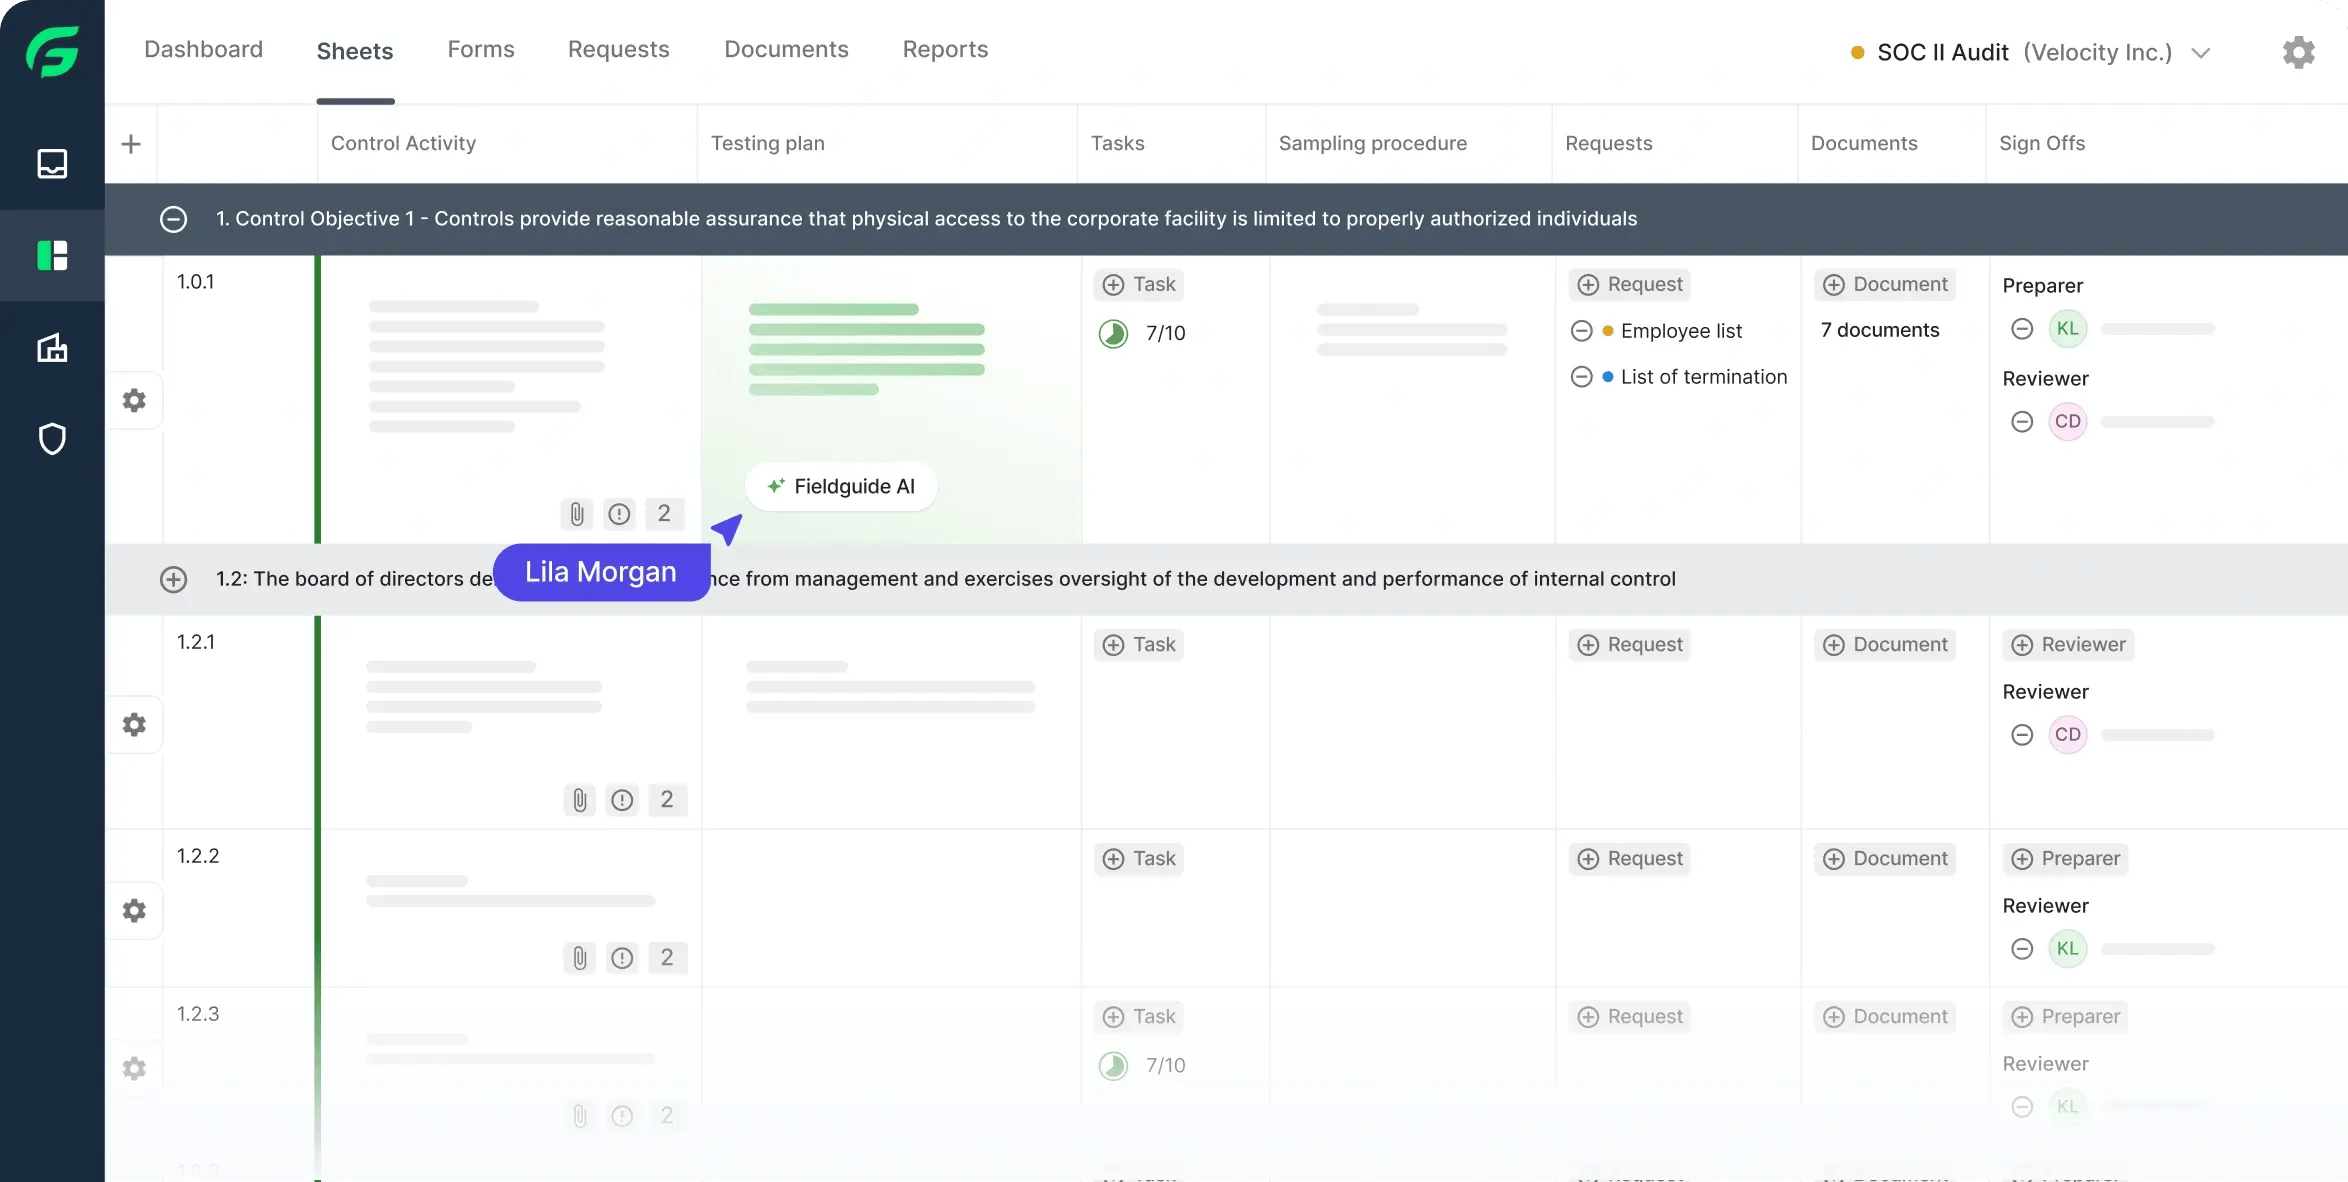
Task: Collapse Control Objective 1 section
Action: point(173,219)
